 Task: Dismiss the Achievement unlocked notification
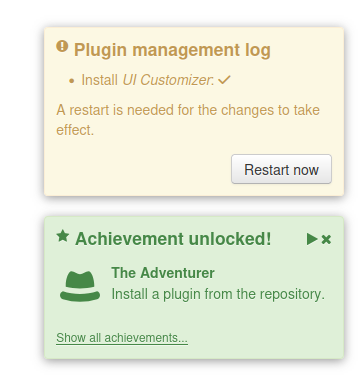pos(326,239)
